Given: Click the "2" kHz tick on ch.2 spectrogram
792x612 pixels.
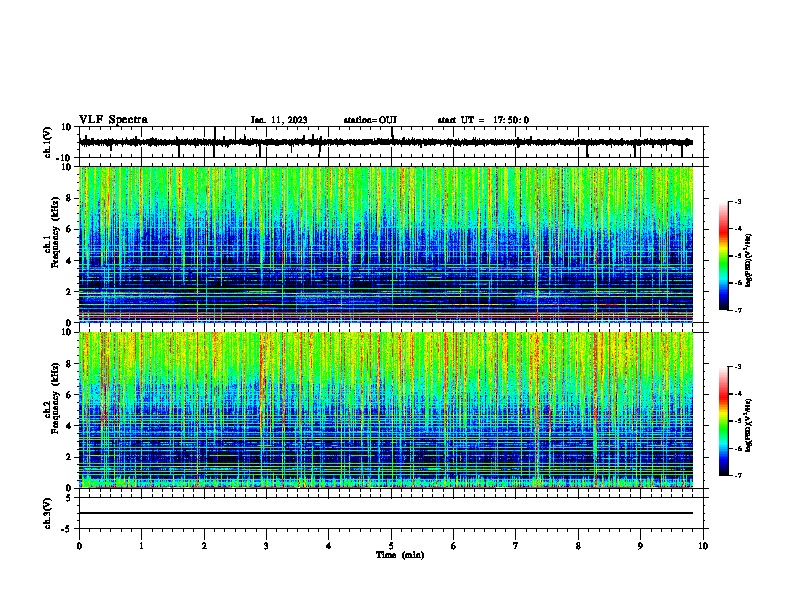Looking at the screenshot, I should tap(69, 457).
